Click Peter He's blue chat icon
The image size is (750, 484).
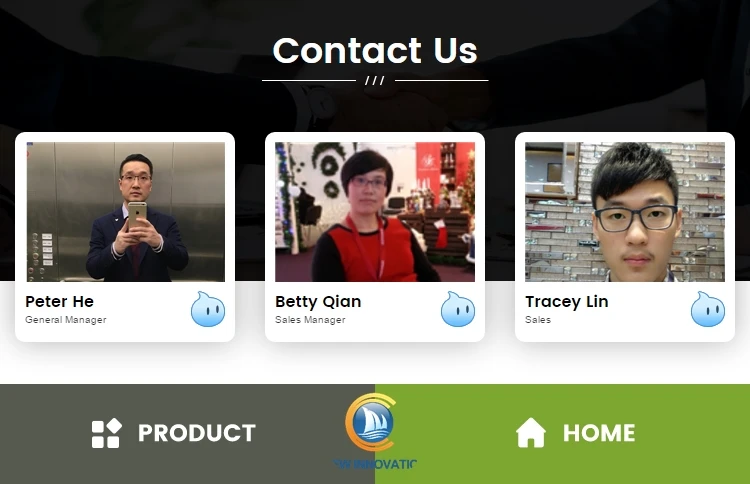208,309
